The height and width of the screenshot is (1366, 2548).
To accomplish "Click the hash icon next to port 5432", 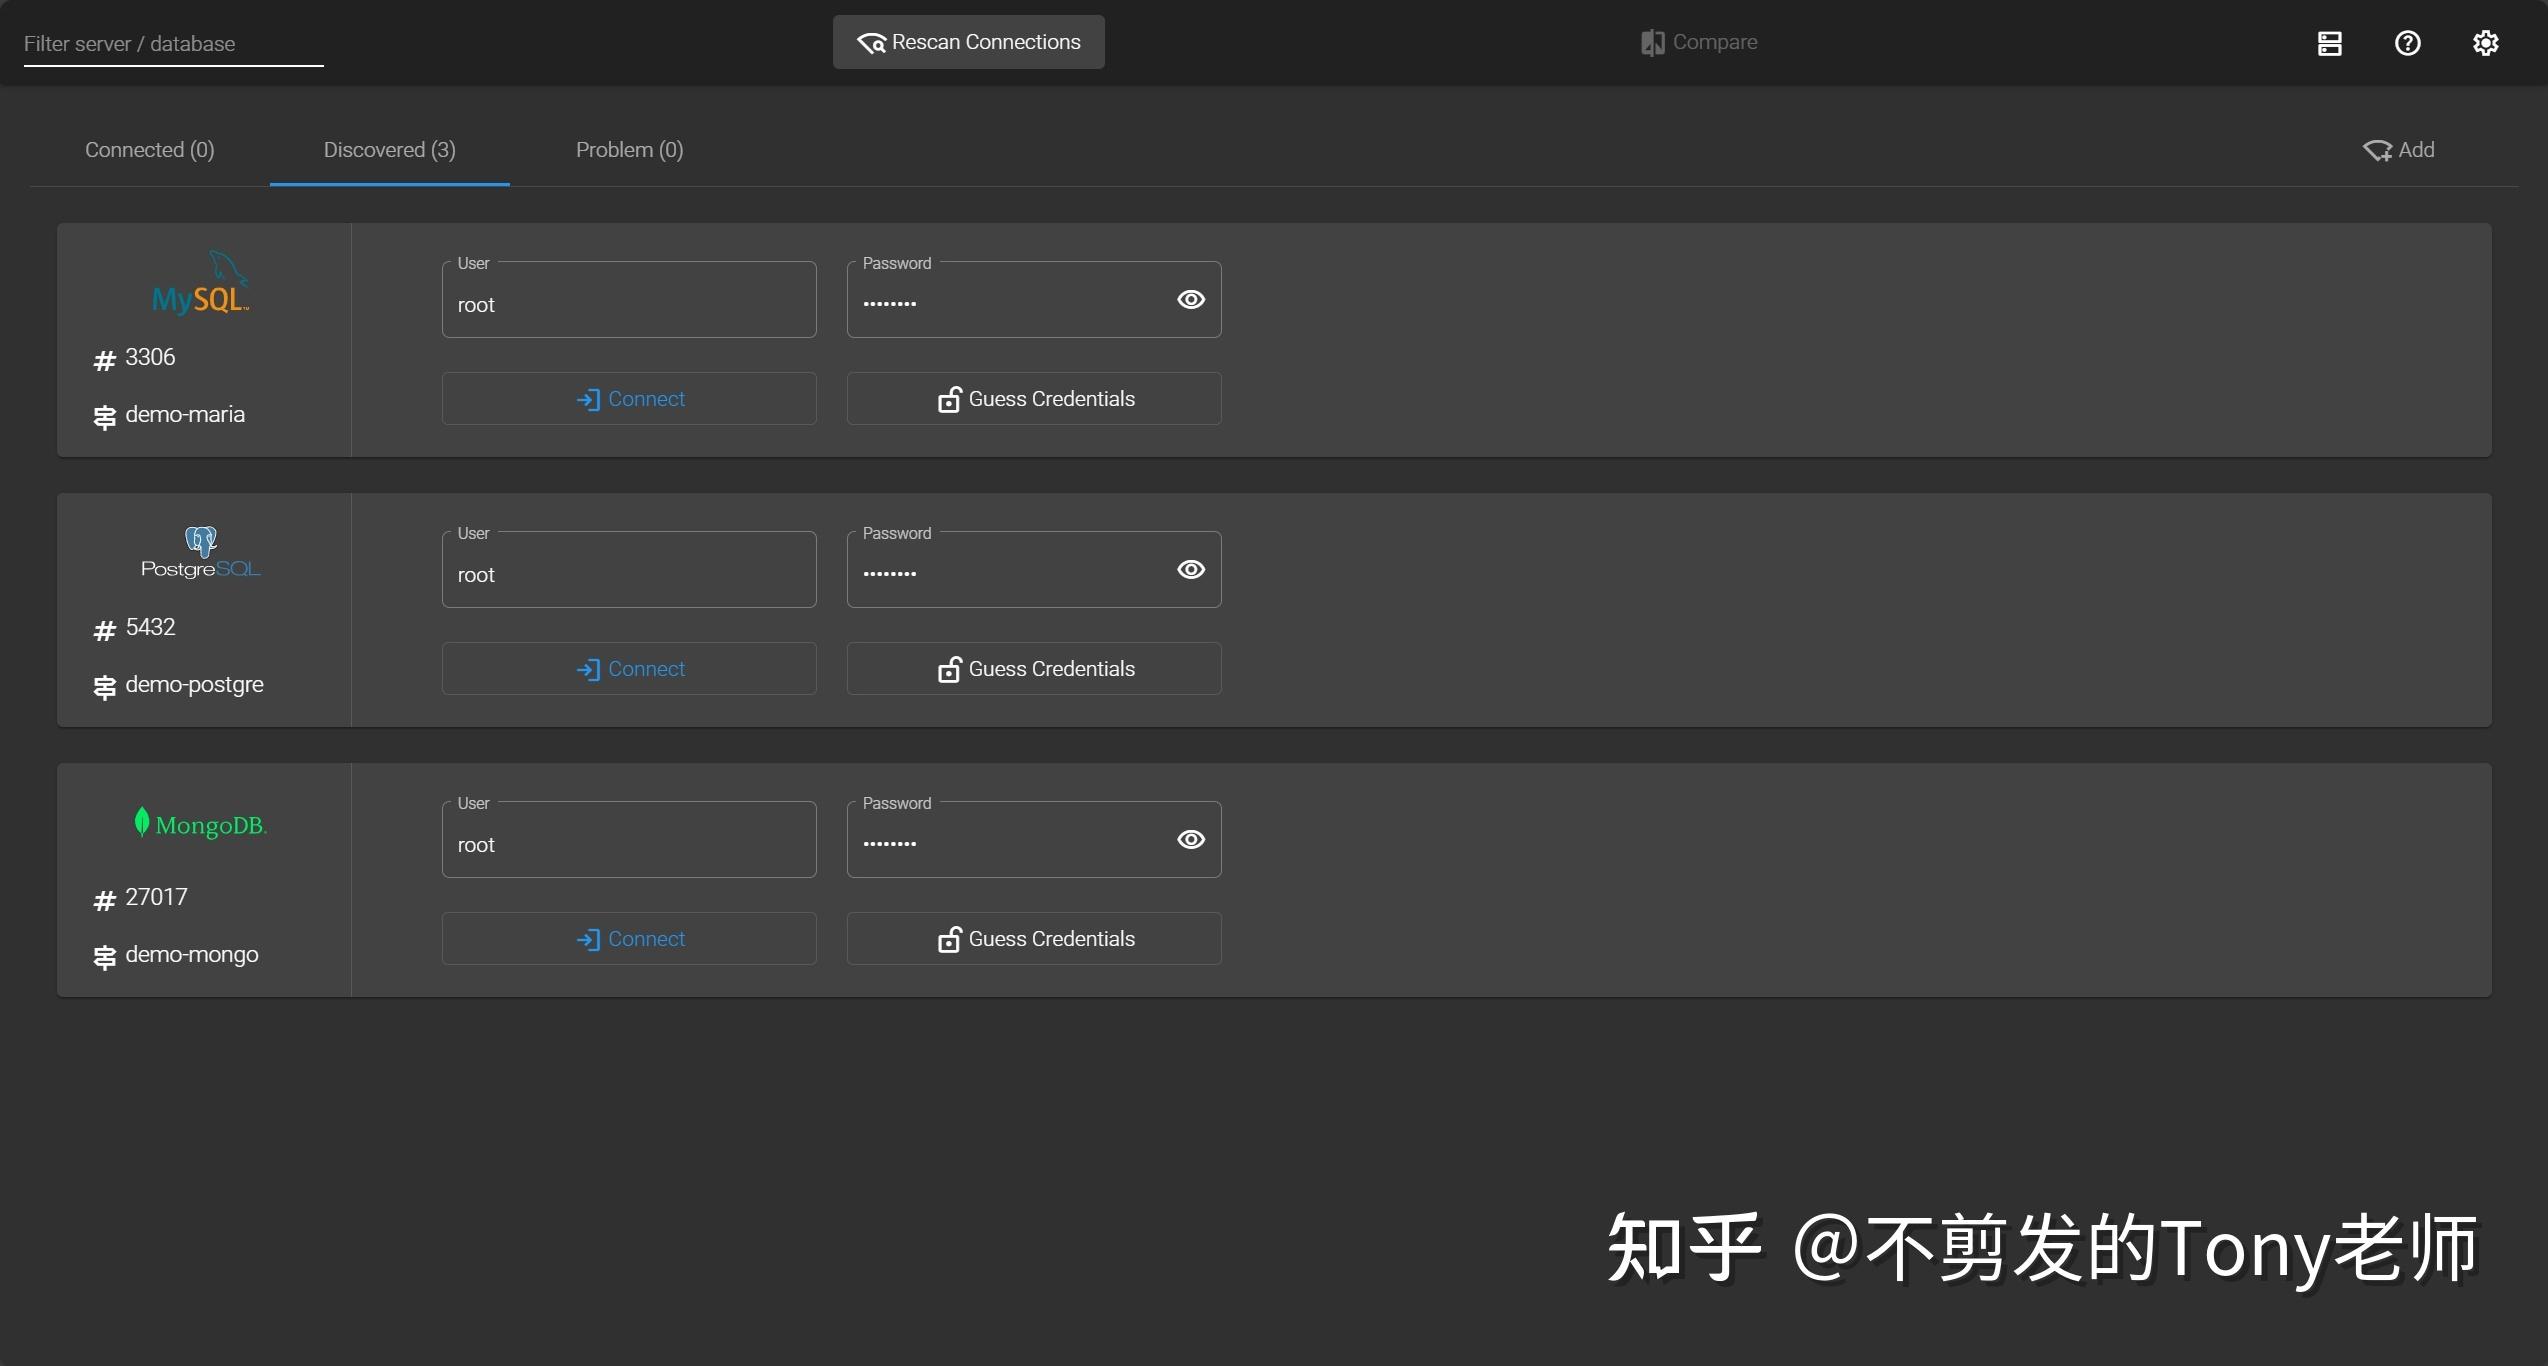I will tap(104, 629).
